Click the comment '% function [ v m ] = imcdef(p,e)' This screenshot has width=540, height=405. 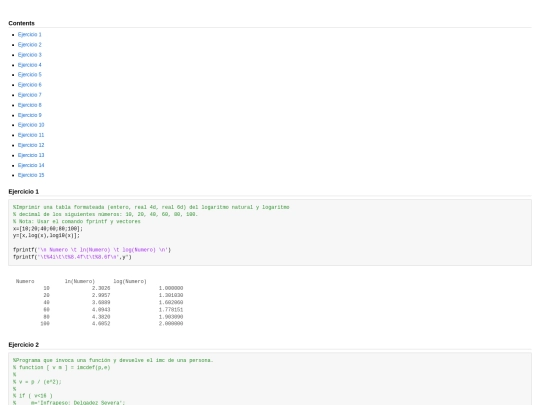tap(62, 367)
